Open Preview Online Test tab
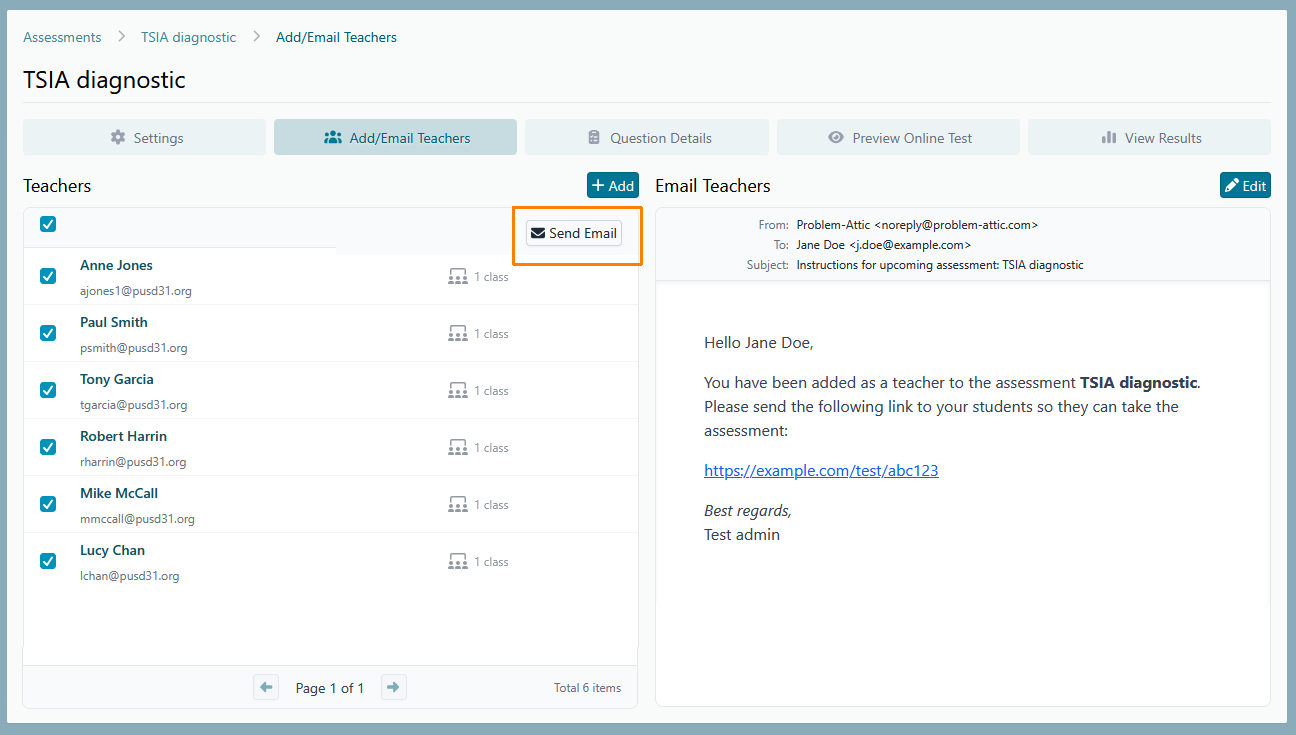The image size is (1296, 735). pyautogui.click(x=898, y=138)
